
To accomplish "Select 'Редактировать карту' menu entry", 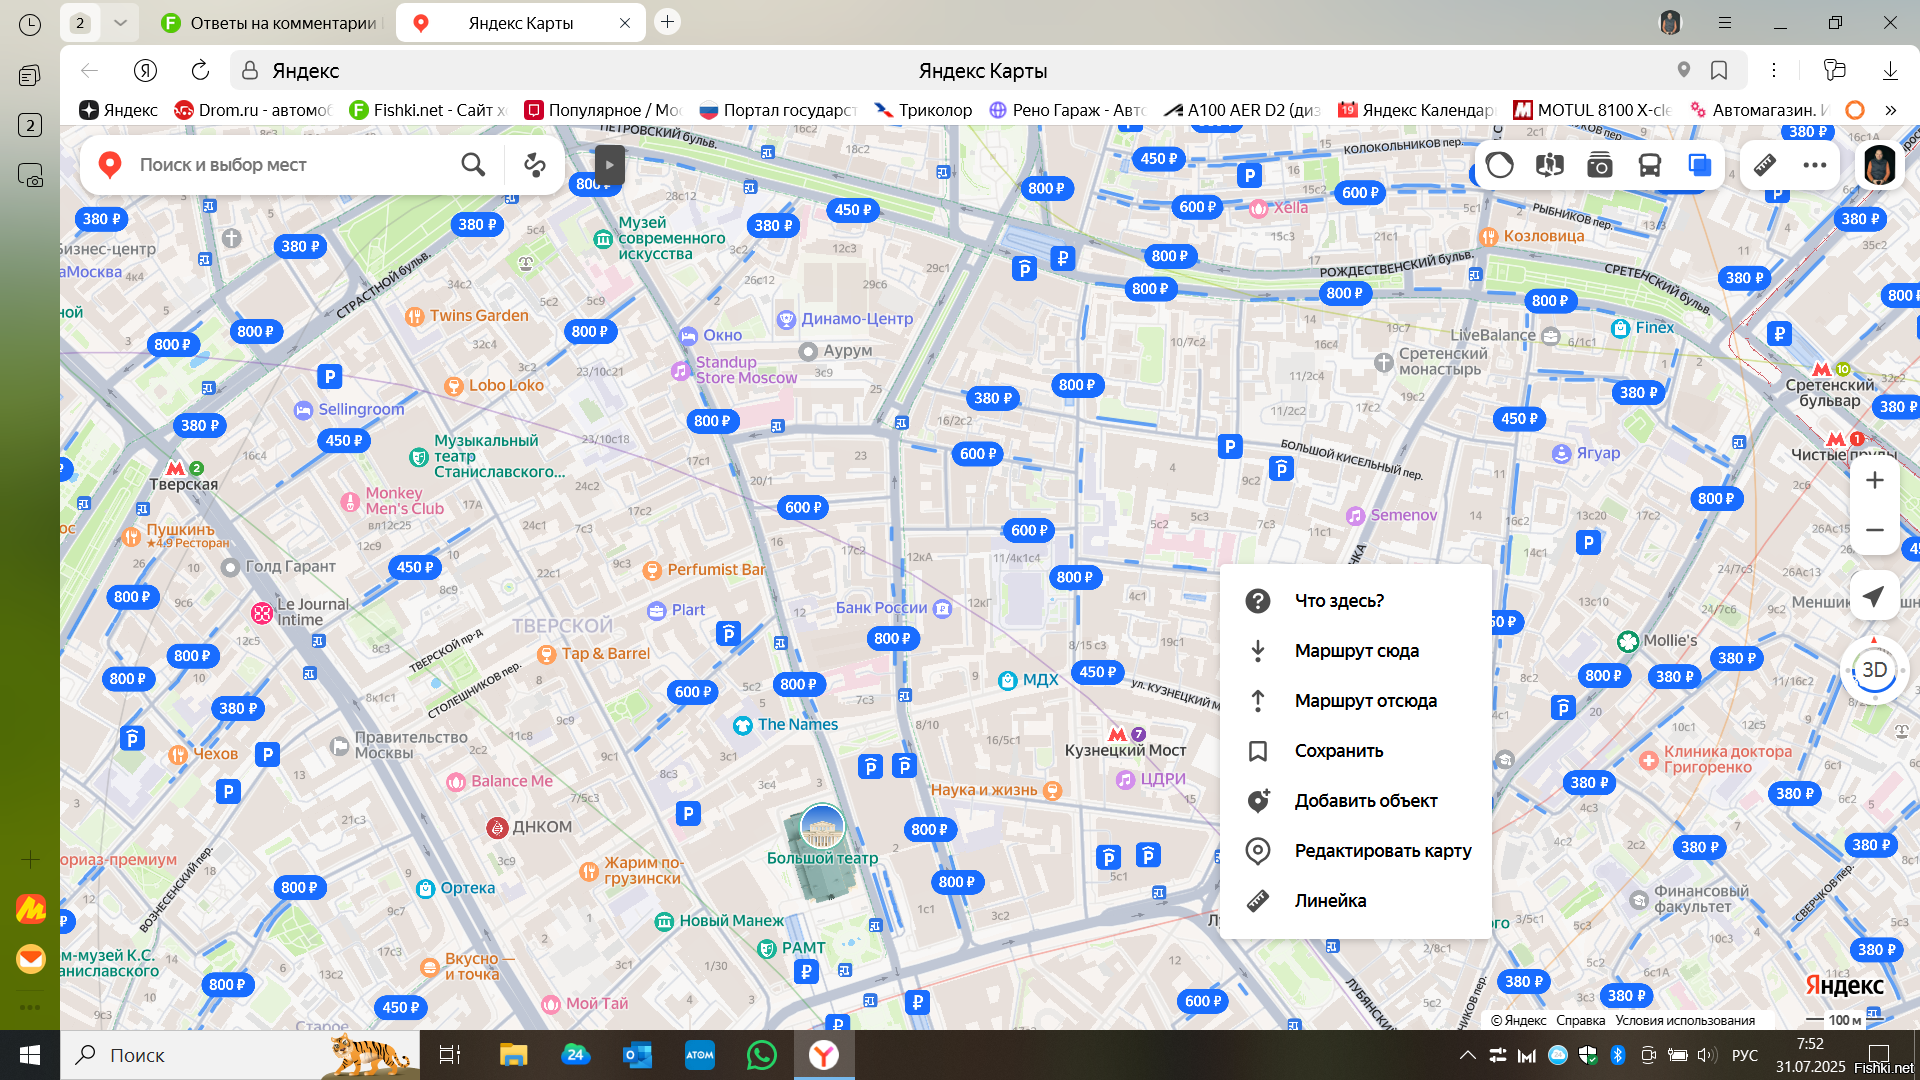I will point(1355,851).
